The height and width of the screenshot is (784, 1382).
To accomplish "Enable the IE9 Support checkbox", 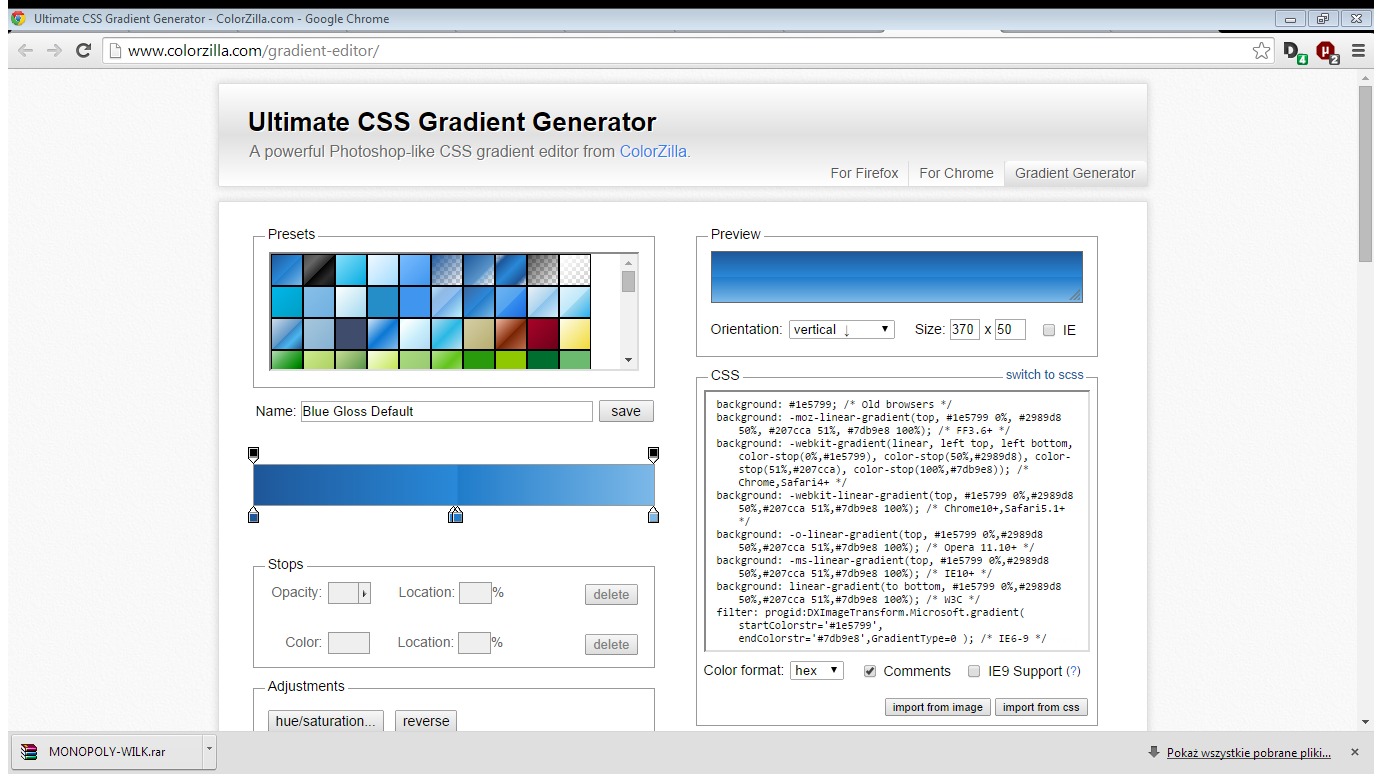I will click(974, 671).
